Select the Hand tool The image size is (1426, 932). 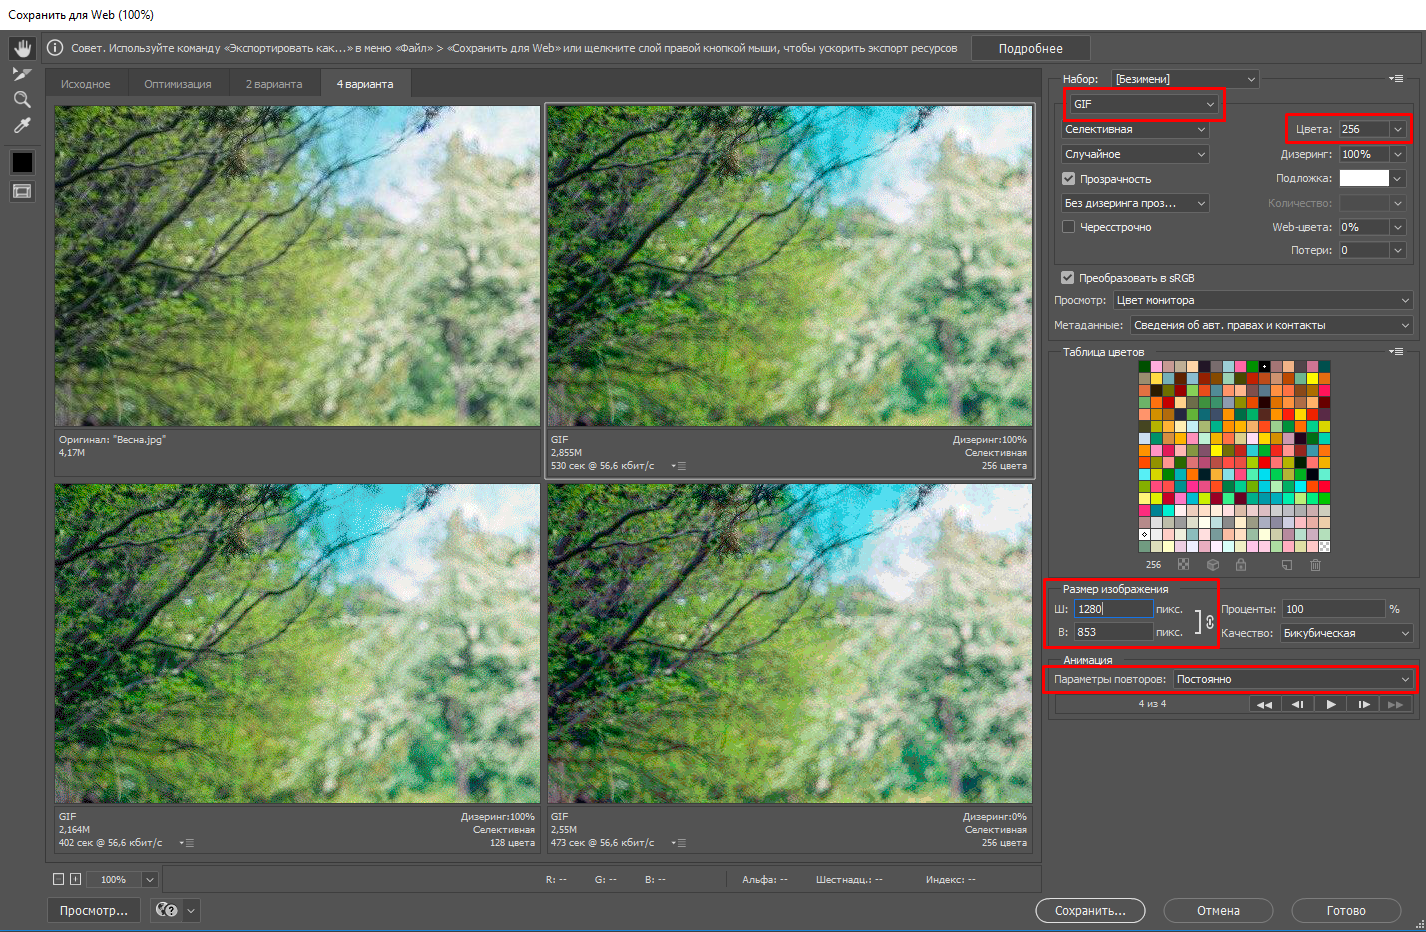[x=22, y=48]
